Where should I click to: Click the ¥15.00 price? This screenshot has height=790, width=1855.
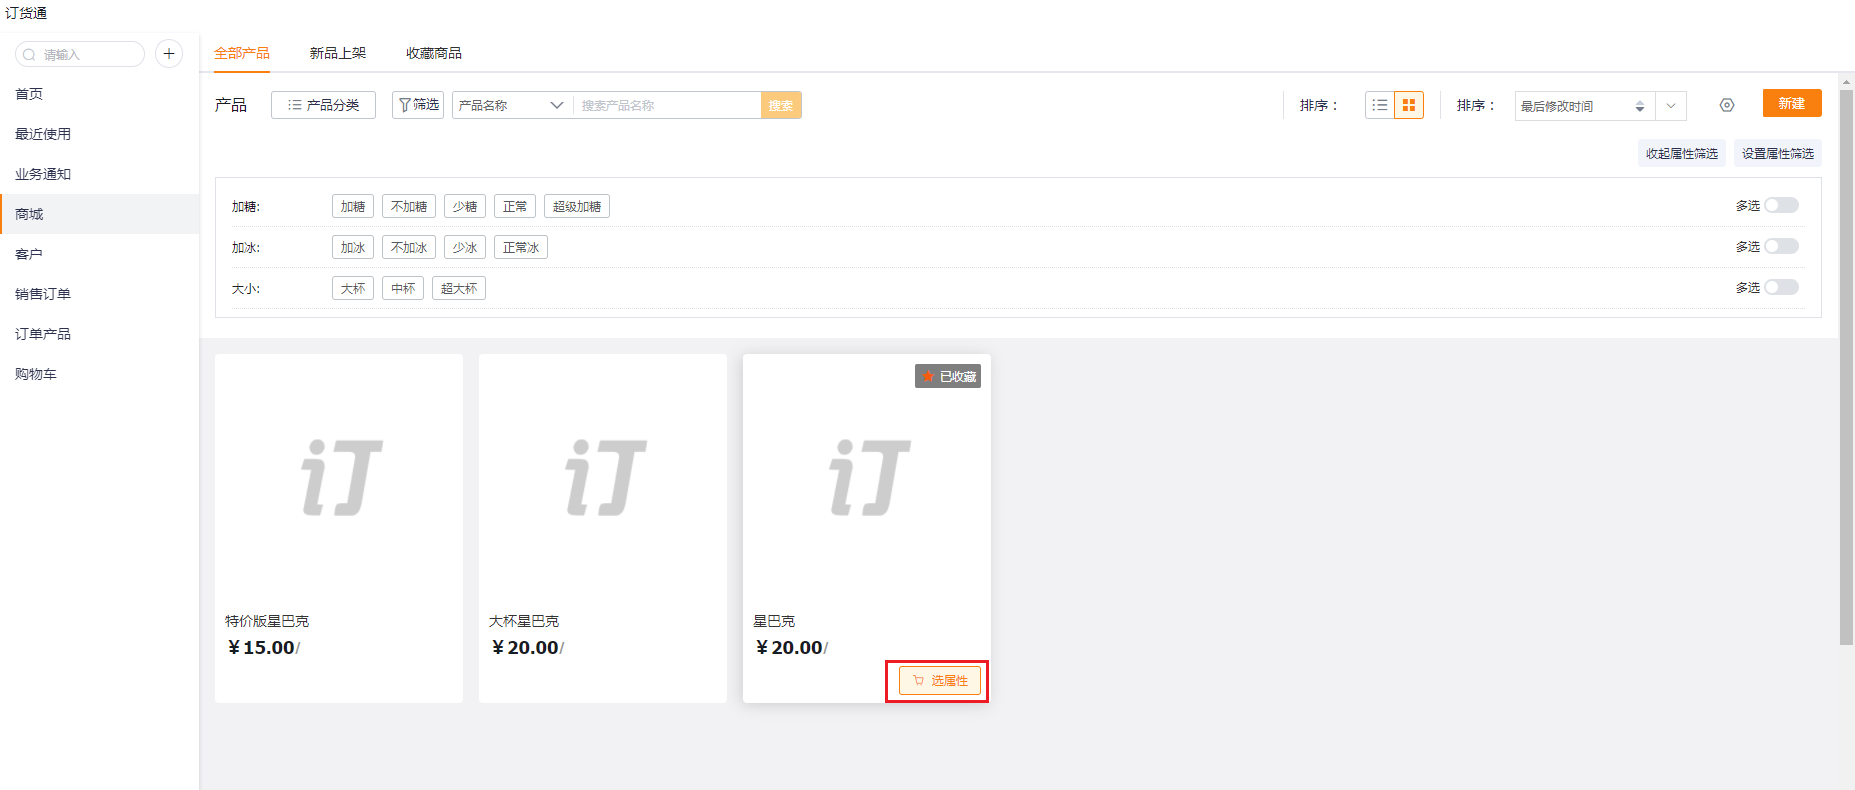(x=262, y=648)
